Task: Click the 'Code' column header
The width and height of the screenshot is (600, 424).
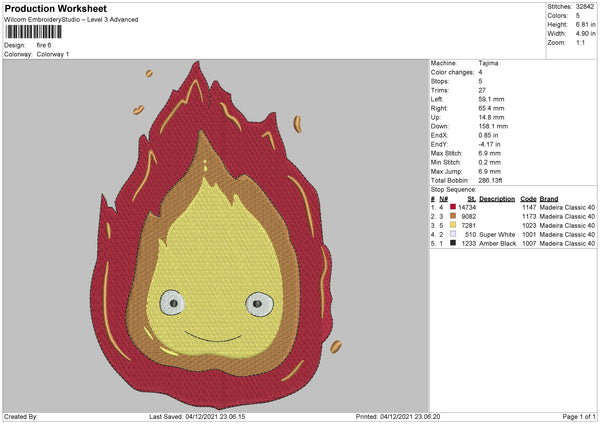Action: point(528,199)
